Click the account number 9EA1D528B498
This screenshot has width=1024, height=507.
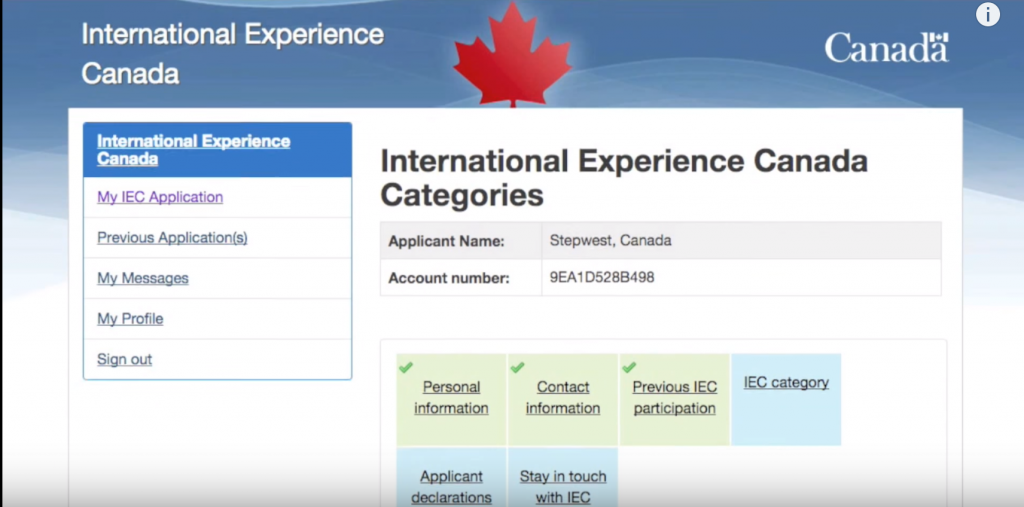click(602, 278)
